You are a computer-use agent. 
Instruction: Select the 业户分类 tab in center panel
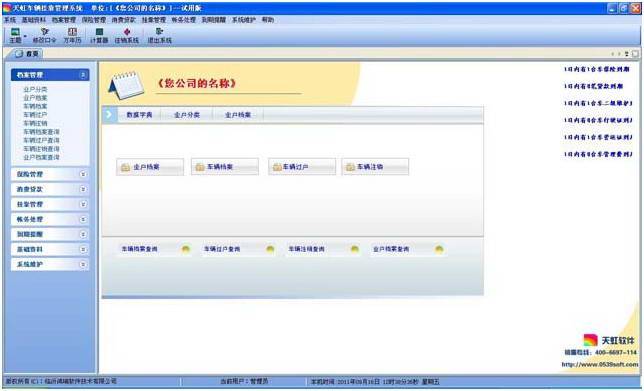[x=187, y=115]
